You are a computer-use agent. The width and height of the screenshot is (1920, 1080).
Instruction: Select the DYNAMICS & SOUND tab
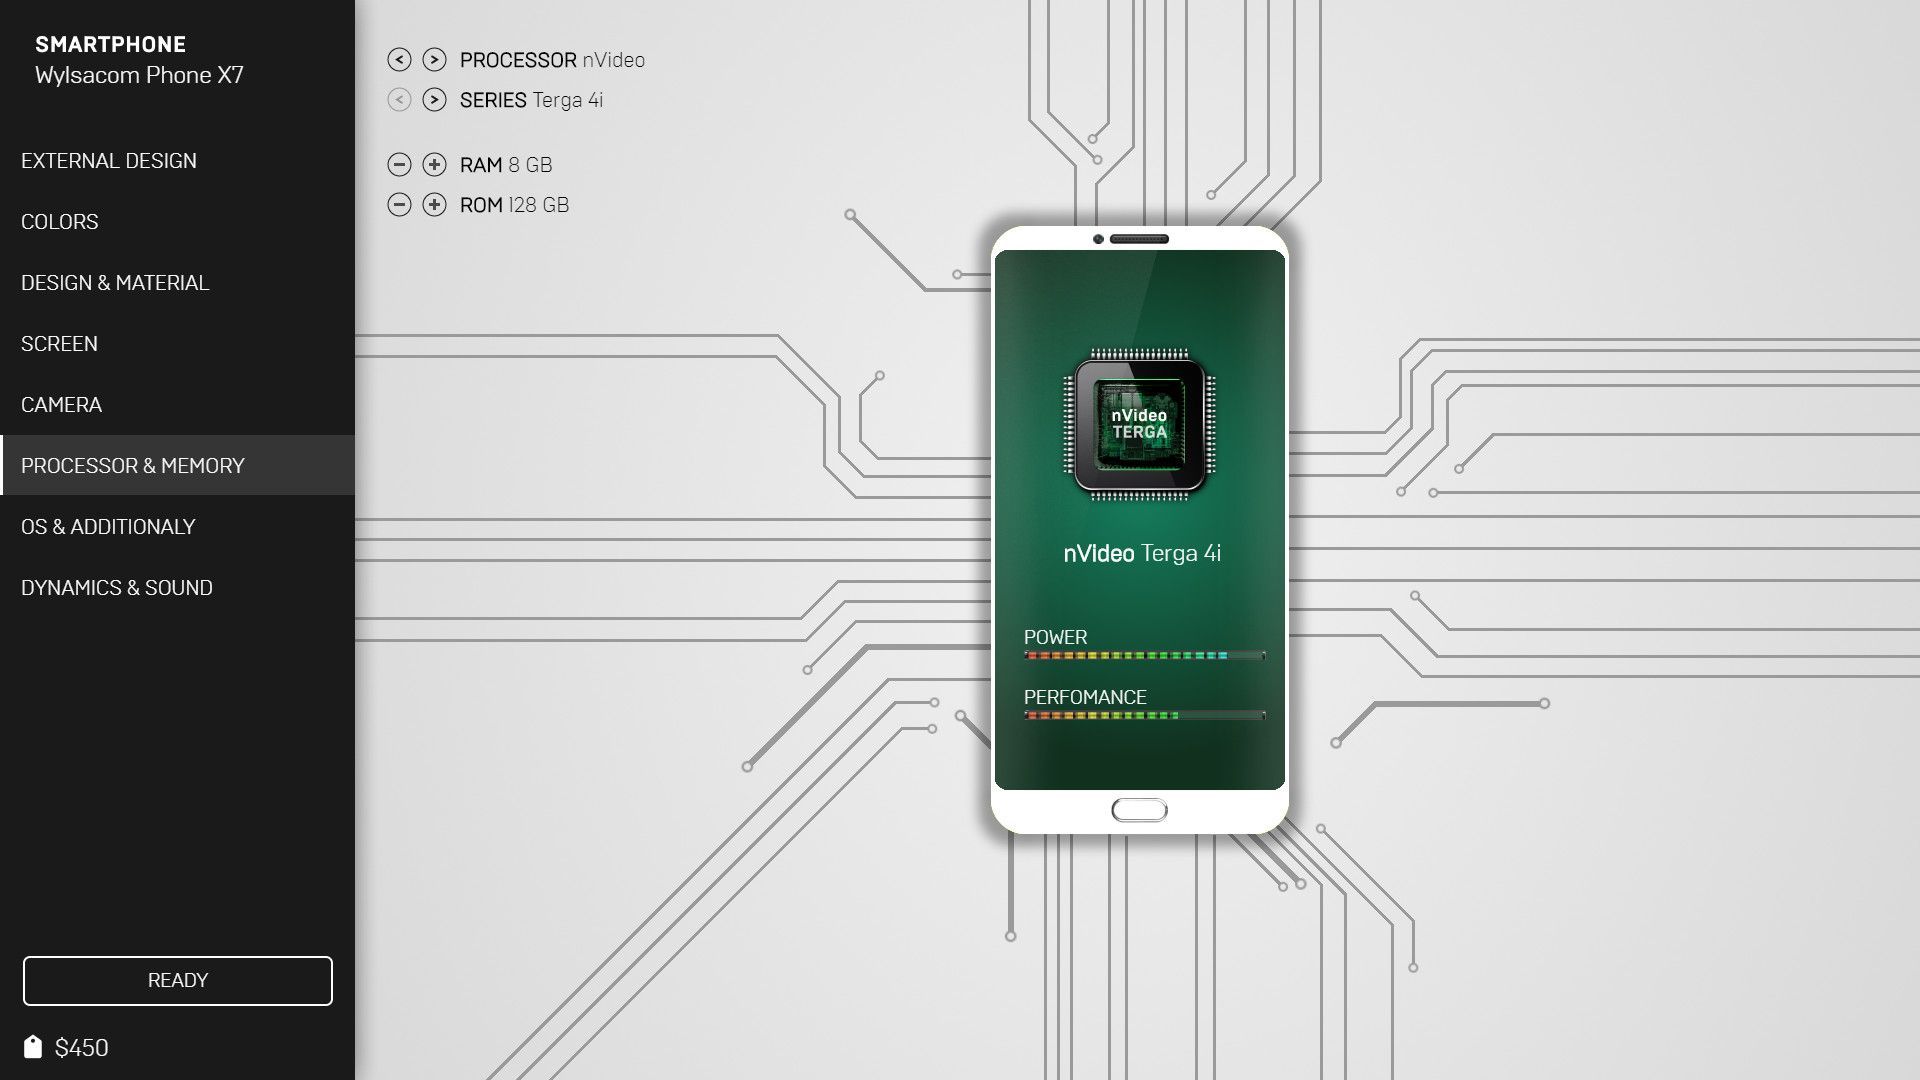(x=116, y=587)
